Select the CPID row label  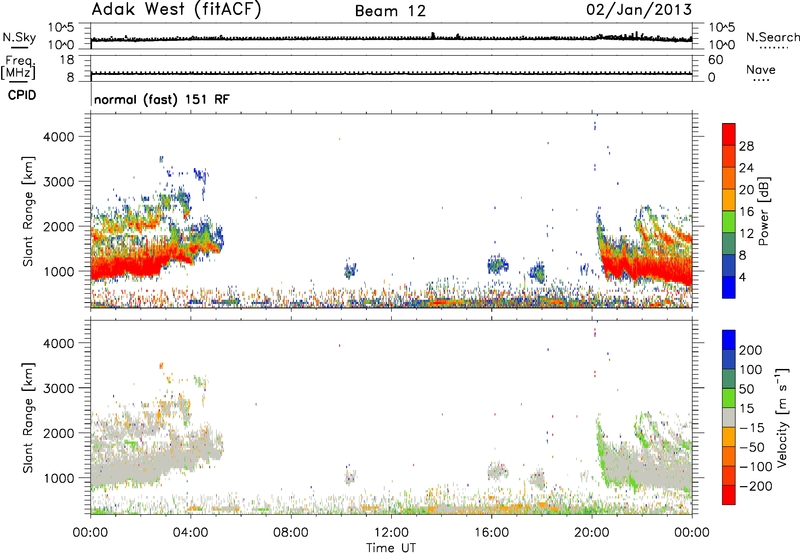(x=22, y=95)
